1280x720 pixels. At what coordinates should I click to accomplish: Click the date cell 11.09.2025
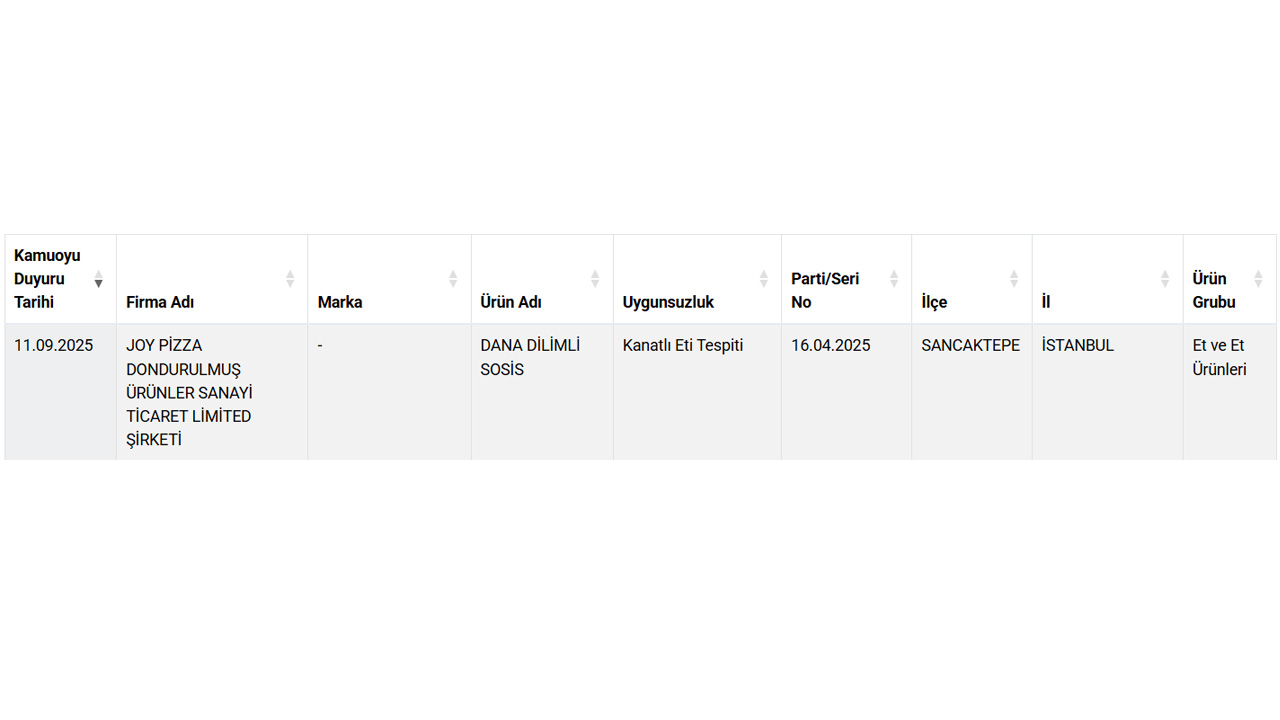[54, 346]
